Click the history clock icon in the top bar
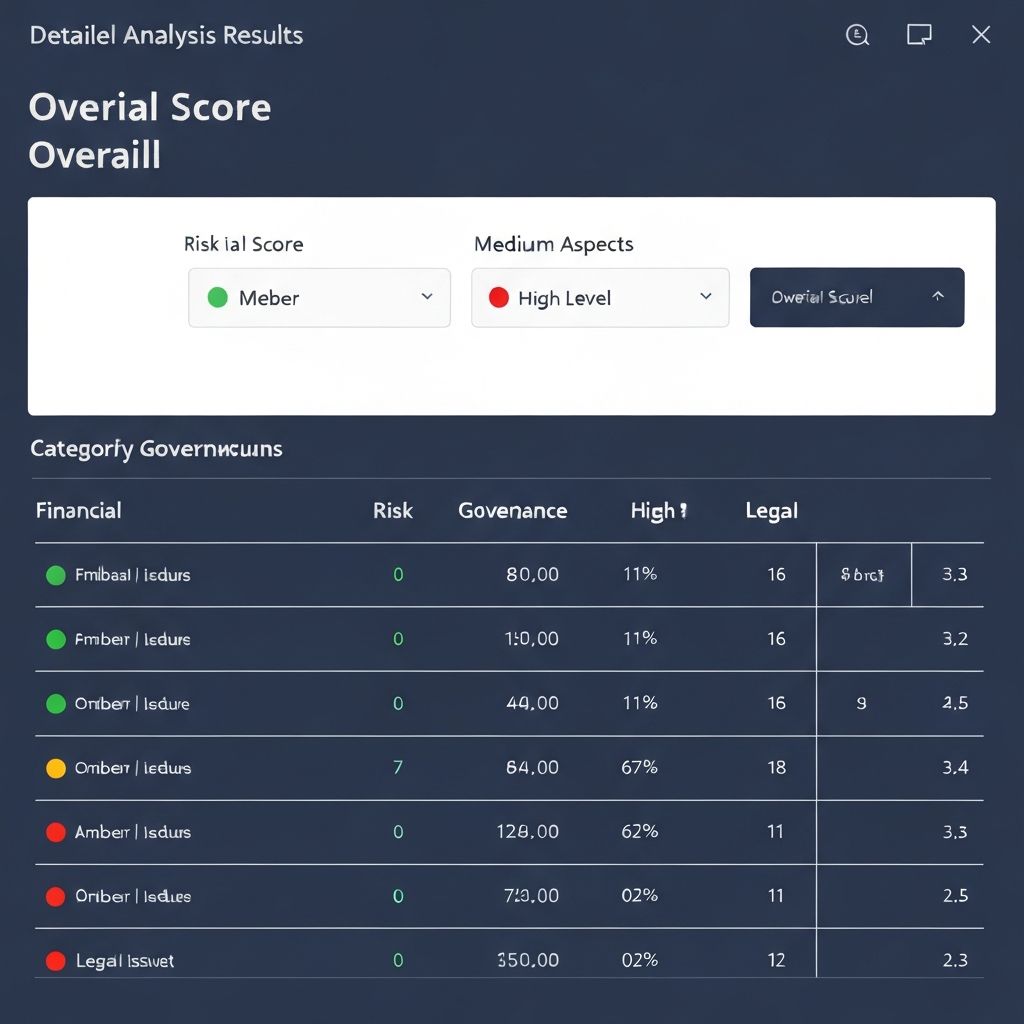The width and height of the screenshot is (1024, 1024). pos(857,34)
